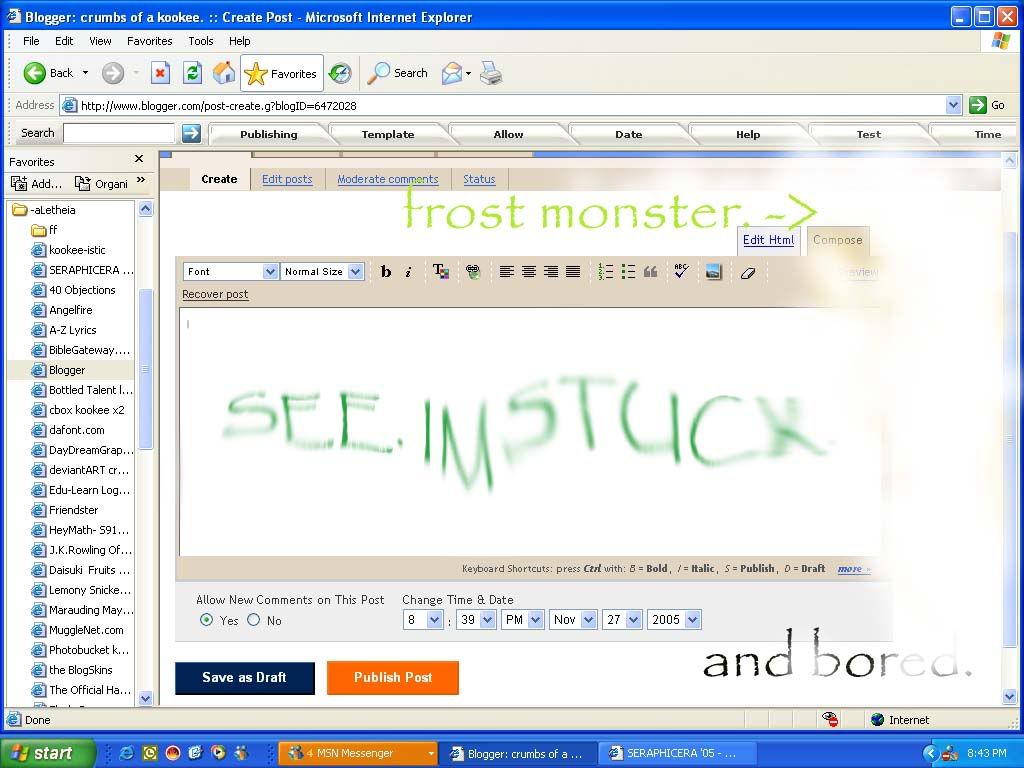The image size is (1024, 768).
Task: Click the browser Forward arrow icon
Action: 112,73
